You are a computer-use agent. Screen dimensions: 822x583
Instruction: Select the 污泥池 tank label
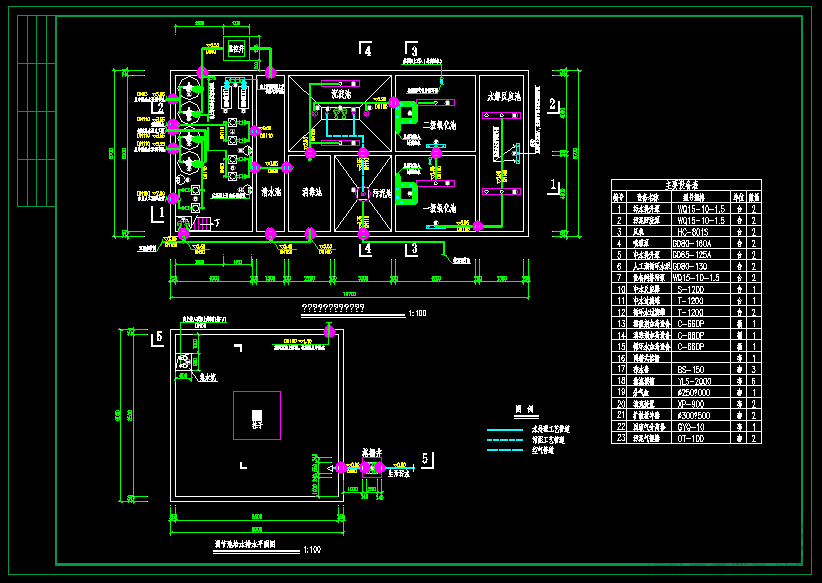pyautogui.click(x=382, y=193)
